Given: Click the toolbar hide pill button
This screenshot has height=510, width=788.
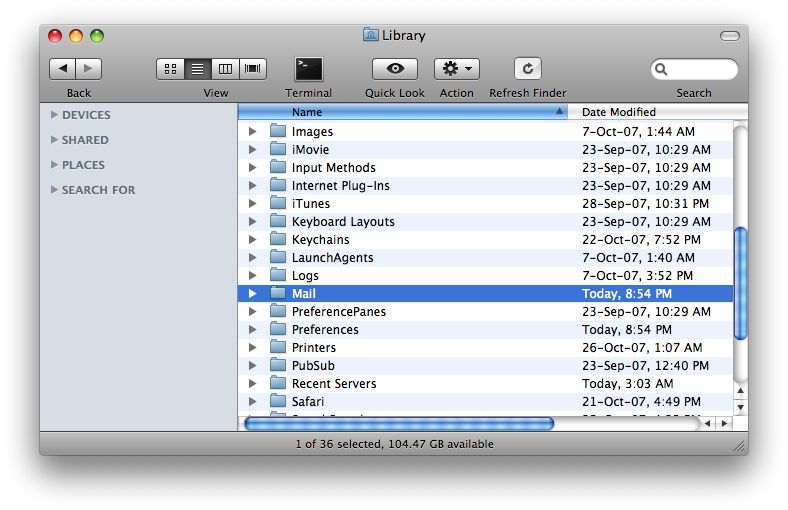Looking at the screenshot, I should pyautogui.click(x=729, y=36).
